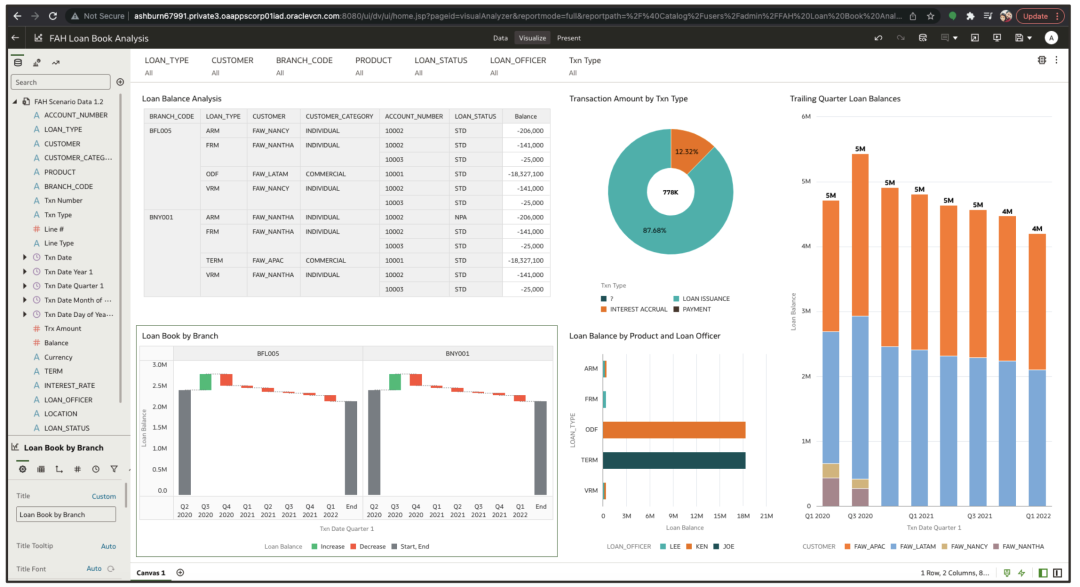Collapse the FAH Scenario Data 1.2 dataset
The height and width of the screenshot is (587, 1080).
pyautogui.click(x=15, y=101)
